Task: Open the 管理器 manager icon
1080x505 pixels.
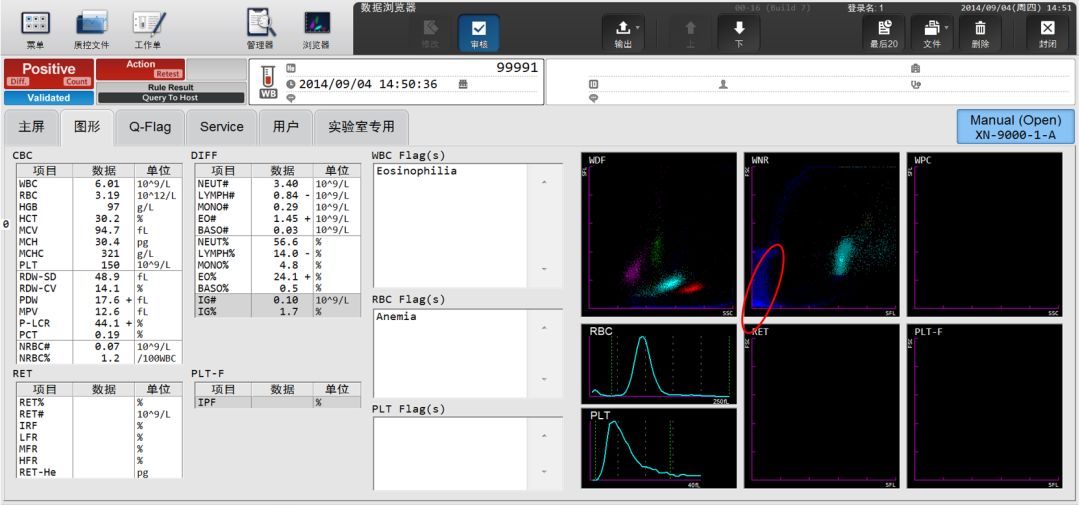Action: (x=260, y=29)
